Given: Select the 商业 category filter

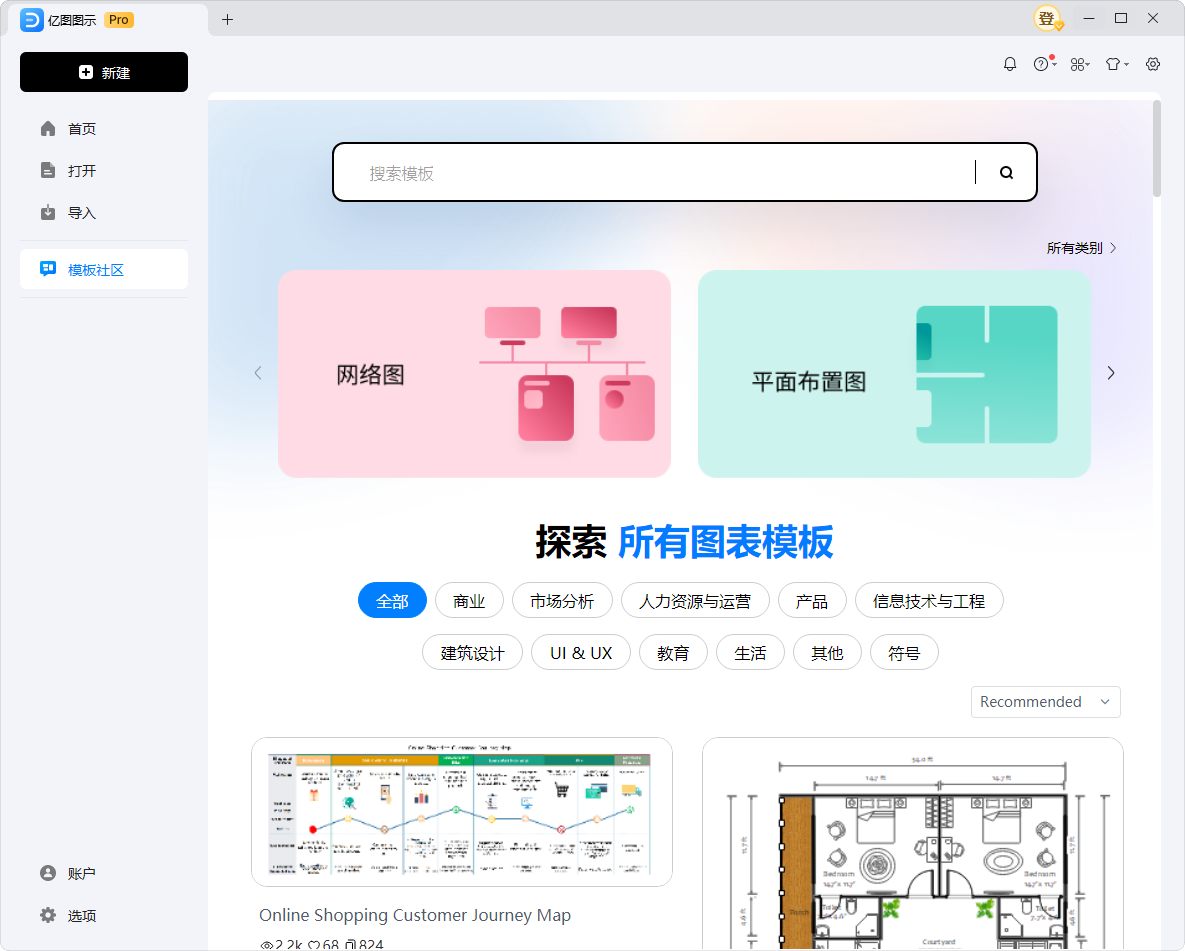Looking at the screenshot, I should (x=469, y=601).
